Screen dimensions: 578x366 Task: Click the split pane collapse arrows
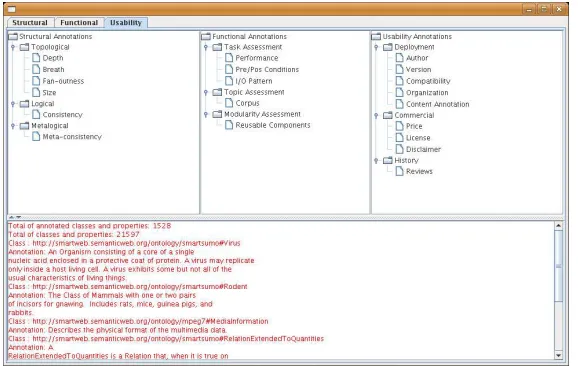click(15, 217)
